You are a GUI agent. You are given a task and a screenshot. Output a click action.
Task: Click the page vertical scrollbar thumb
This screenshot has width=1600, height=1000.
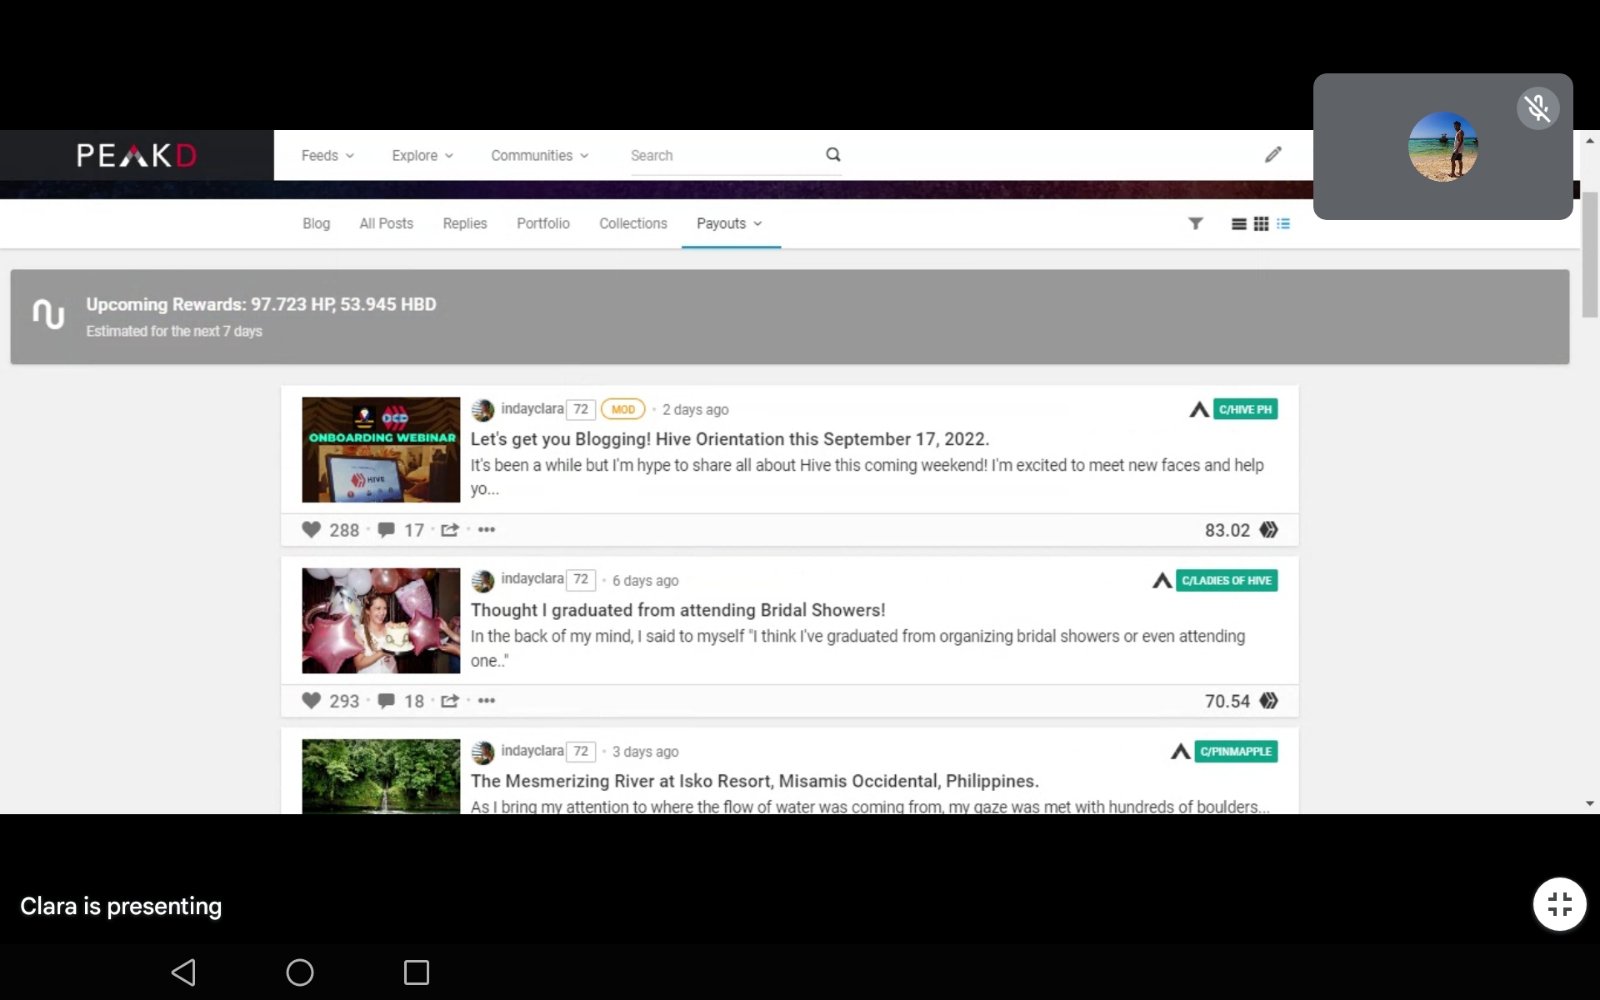pos(1590,255)
